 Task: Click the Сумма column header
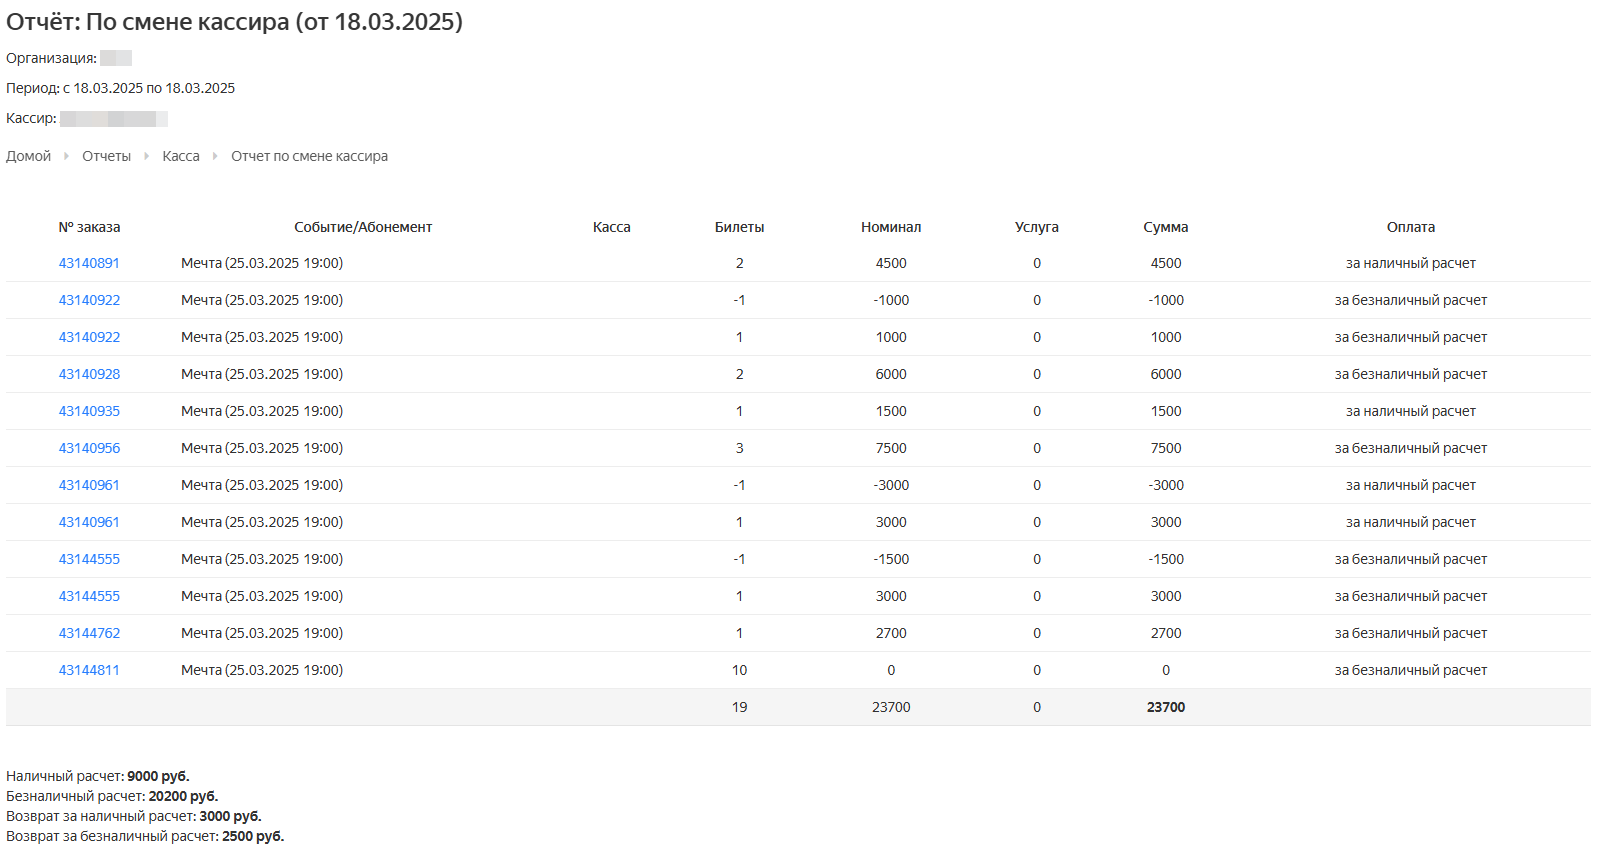[x=1165, y=227]
